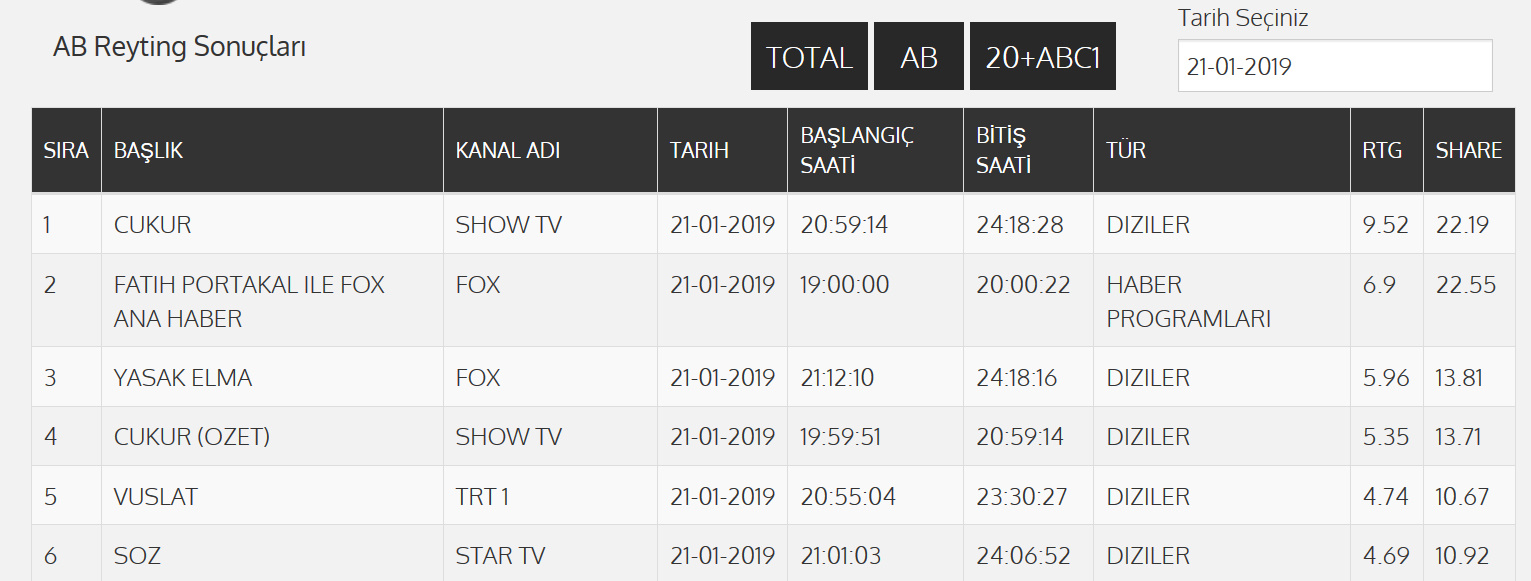Click the TOTAL ratings button

(x=809, y=57)
